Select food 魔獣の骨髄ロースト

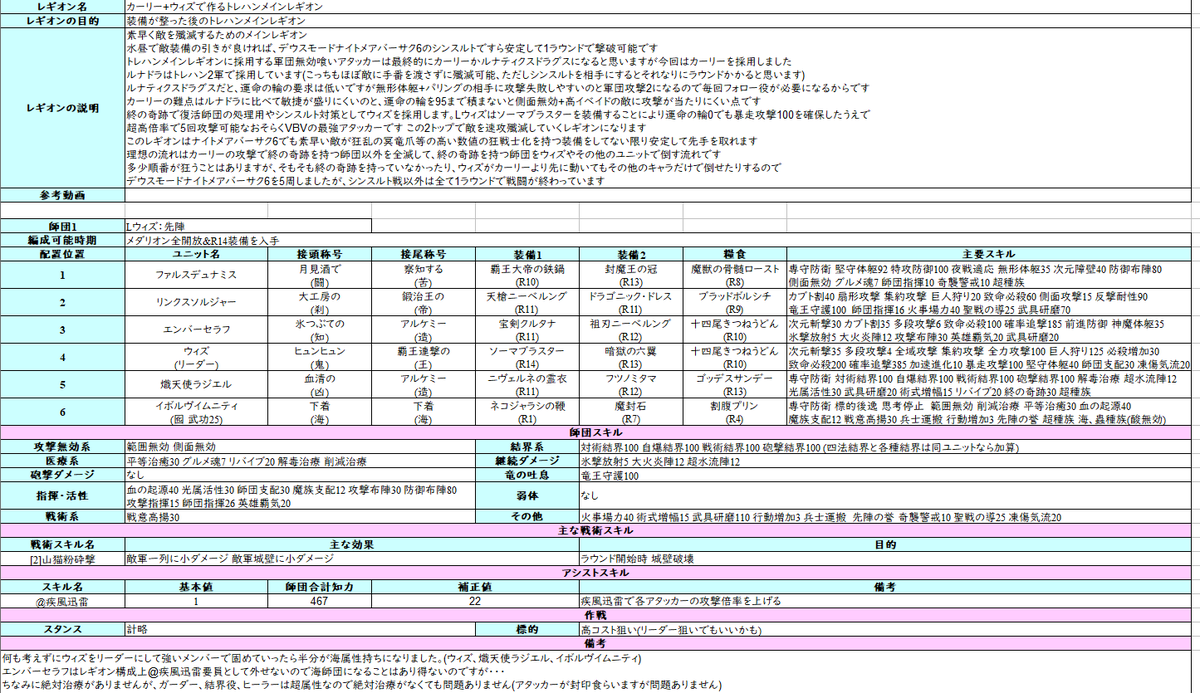click(734, 275)
